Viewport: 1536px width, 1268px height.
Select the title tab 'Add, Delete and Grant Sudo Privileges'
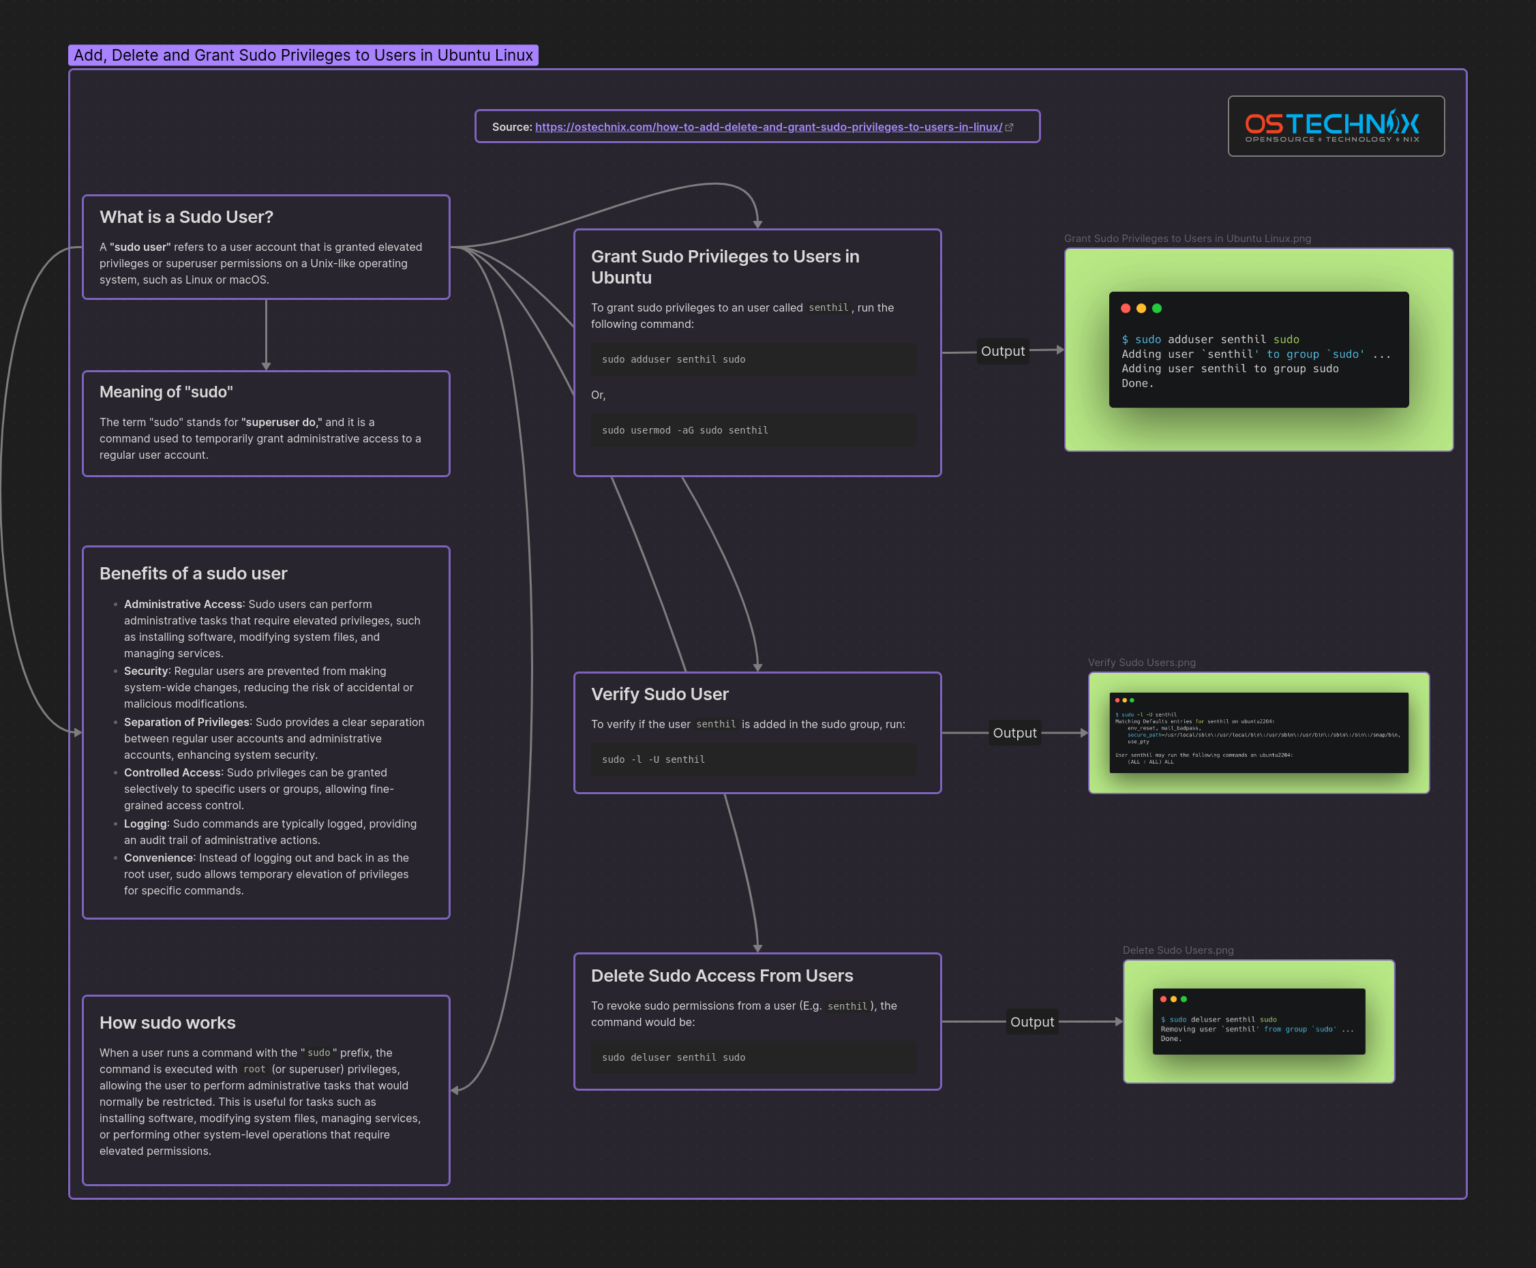tap(302, 55)
